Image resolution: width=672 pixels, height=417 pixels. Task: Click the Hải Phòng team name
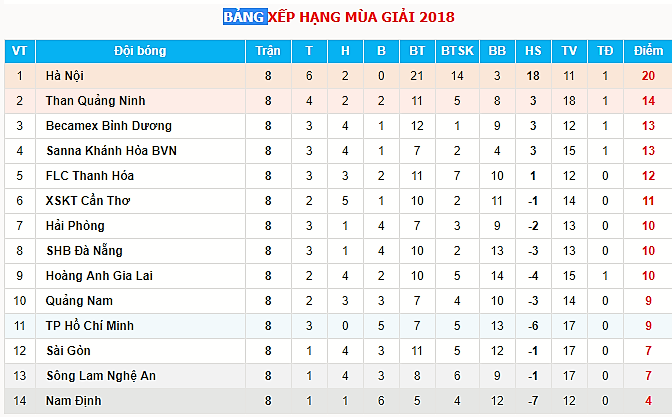click(75, 225)
